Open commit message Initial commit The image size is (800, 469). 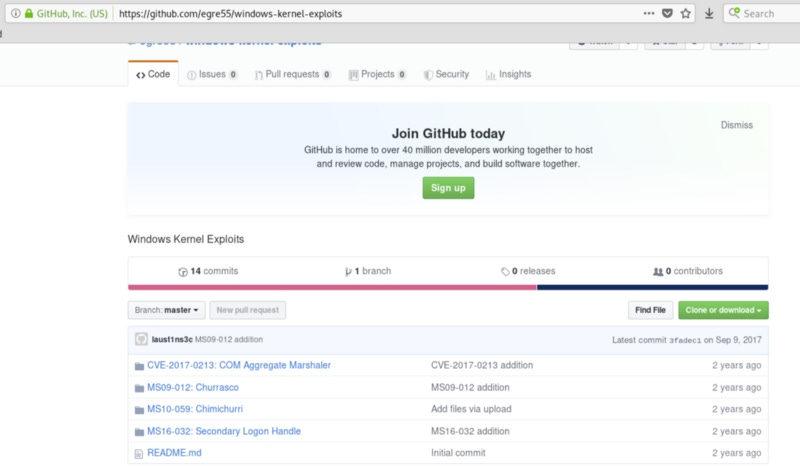point(458,453)
